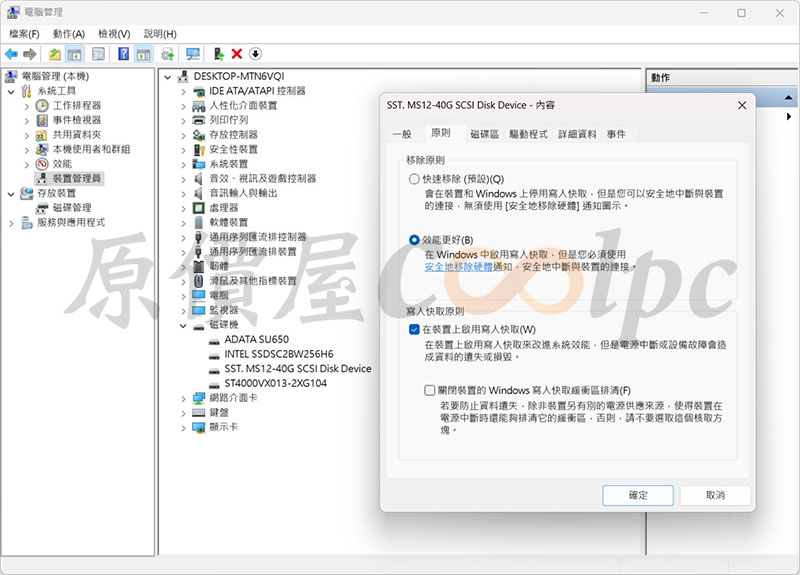Click the Performance (效能) icon
Screen dimensions: 800x575
pos(42,164)
